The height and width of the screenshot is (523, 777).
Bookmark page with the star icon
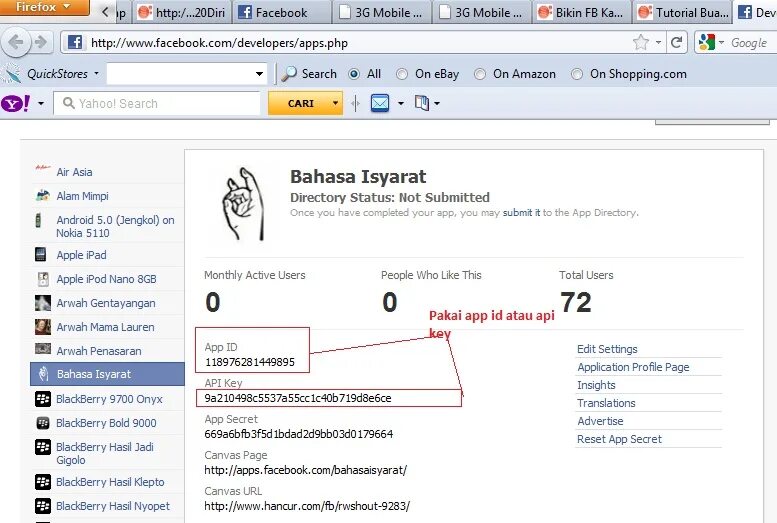[x=641, y=43]
